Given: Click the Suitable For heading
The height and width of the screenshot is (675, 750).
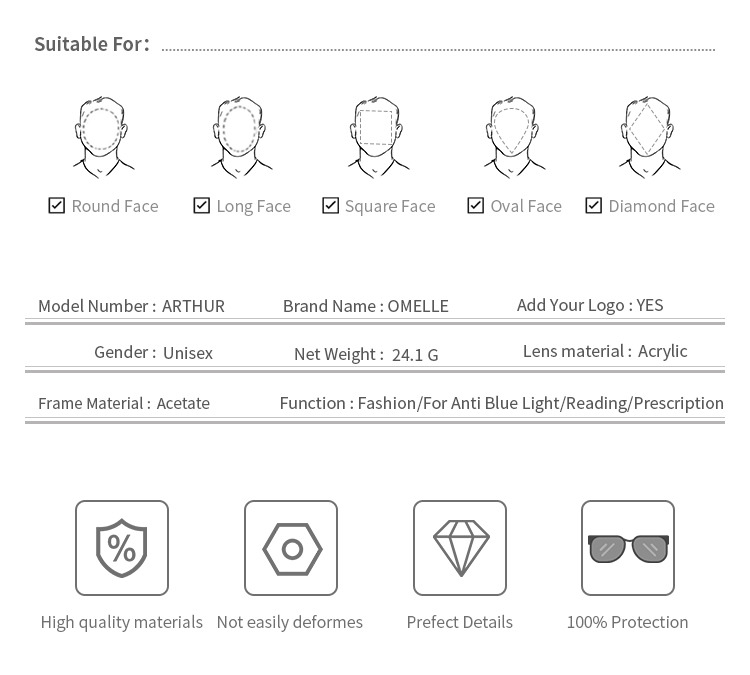Looking at the screenshot, I should click(91, 44).
